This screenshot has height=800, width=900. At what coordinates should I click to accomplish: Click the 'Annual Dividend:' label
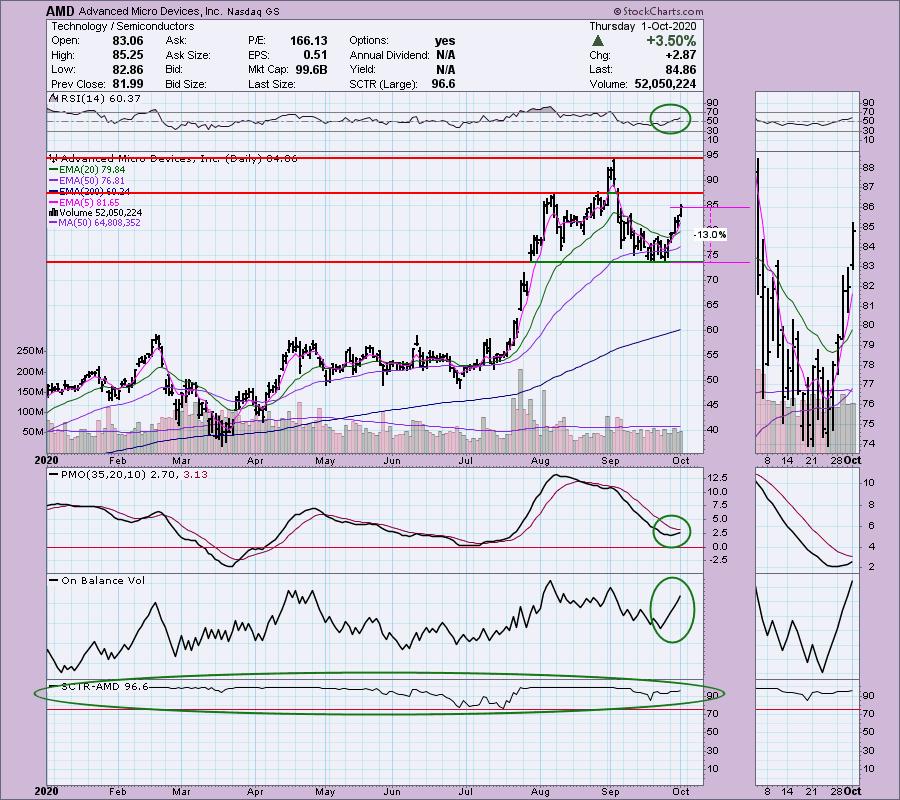click(389, 55)
